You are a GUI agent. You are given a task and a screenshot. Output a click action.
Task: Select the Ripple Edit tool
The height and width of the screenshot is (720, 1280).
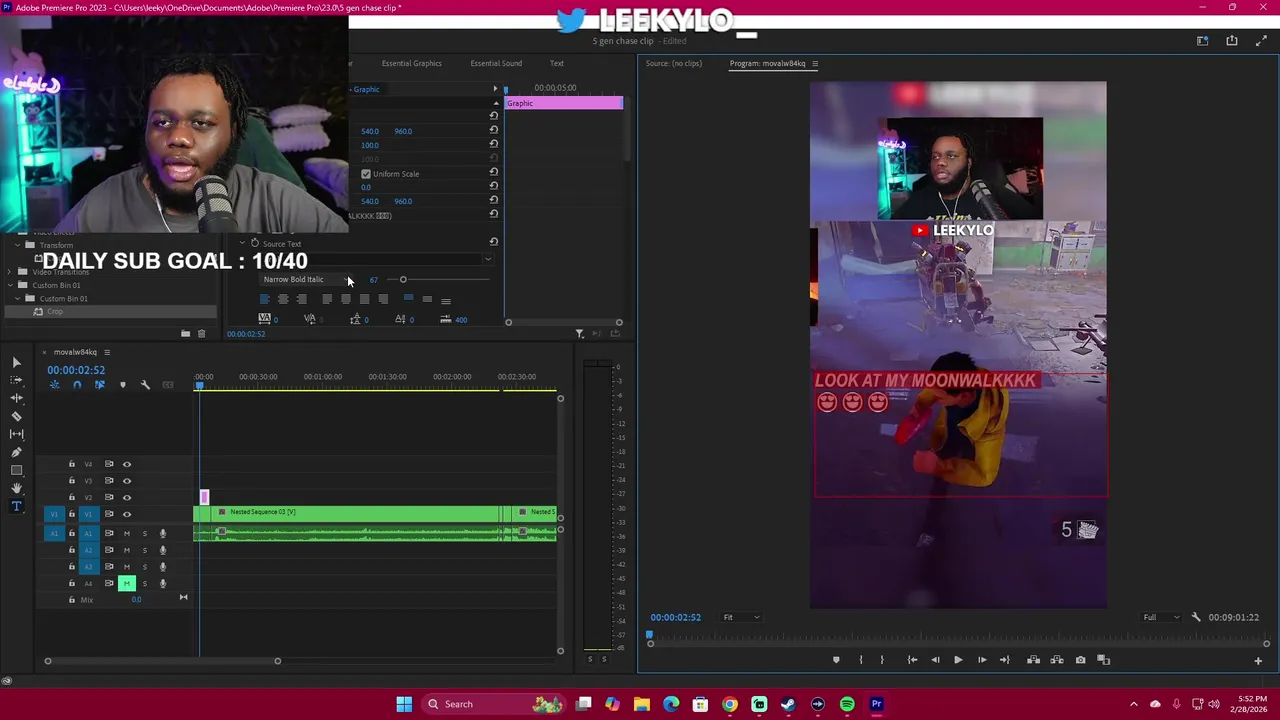(x=16, y=398)
